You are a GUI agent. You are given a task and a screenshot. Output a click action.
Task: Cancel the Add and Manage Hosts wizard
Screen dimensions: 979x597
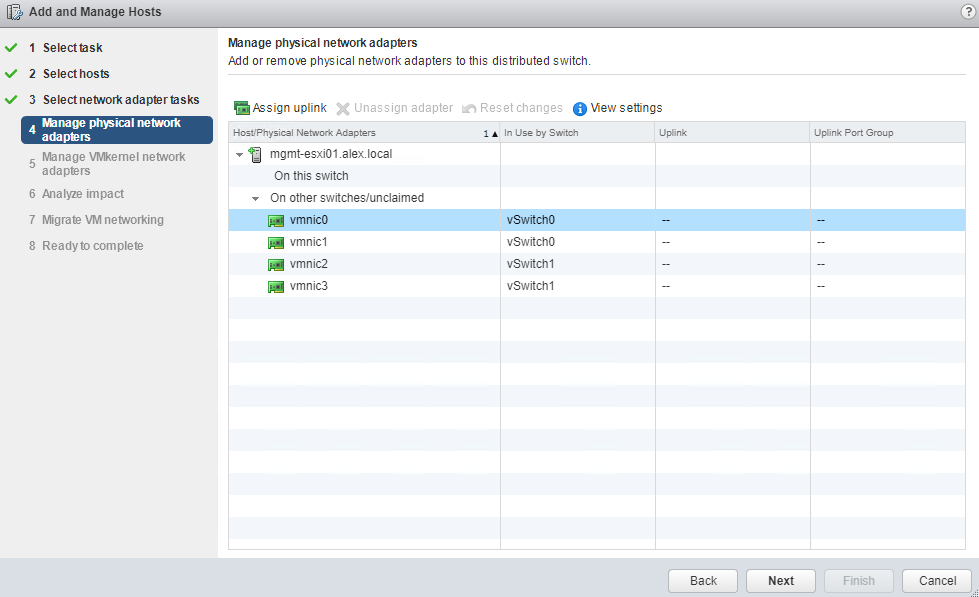coord(937,581)
